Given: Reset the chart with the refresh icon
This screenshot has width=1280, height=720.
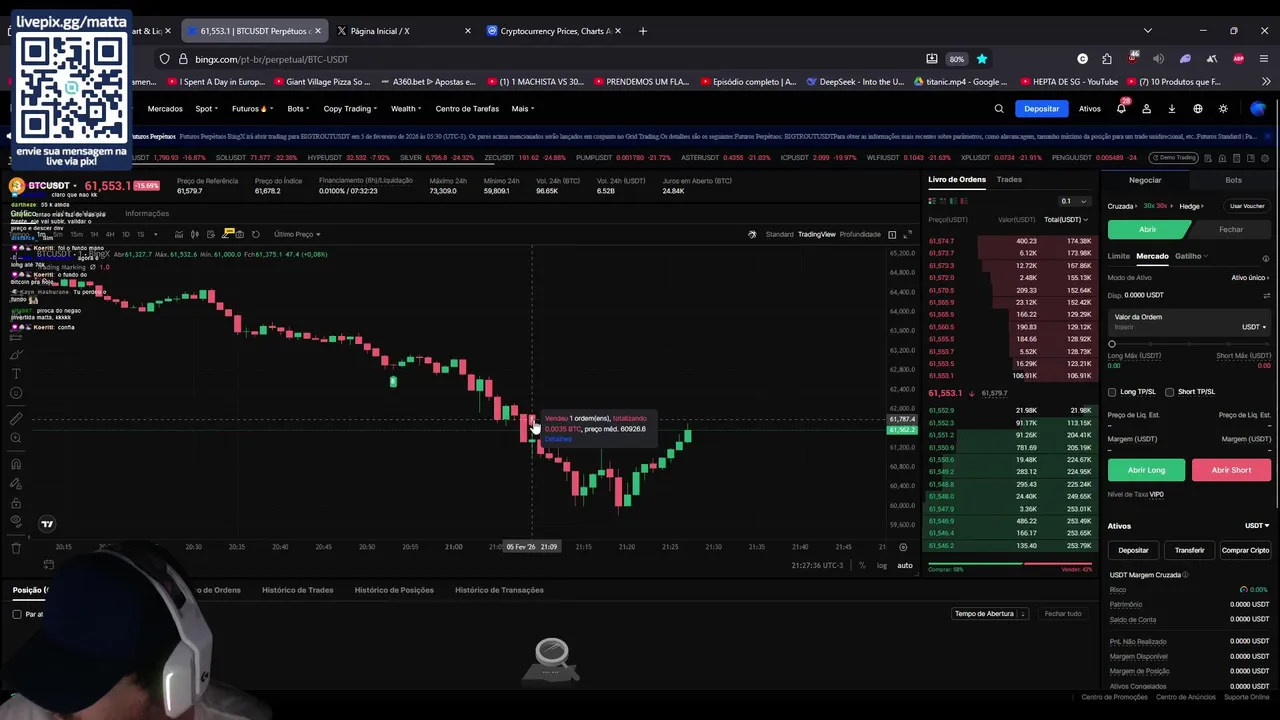Looking at the screenshot, I should pyautogui.click(x=256, y=234).
